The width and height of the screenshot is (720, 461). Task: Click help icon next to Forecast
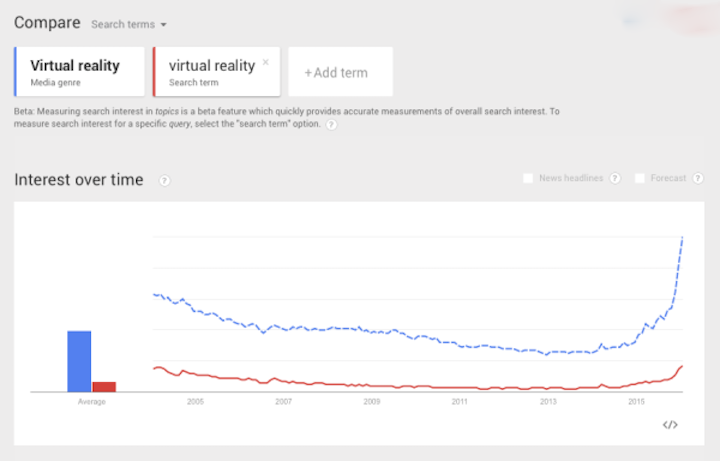point(699,179)
